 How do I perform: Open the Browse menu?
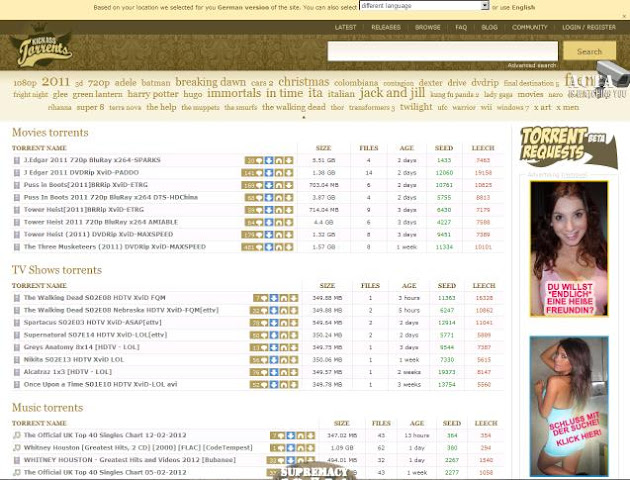(428, 27)
